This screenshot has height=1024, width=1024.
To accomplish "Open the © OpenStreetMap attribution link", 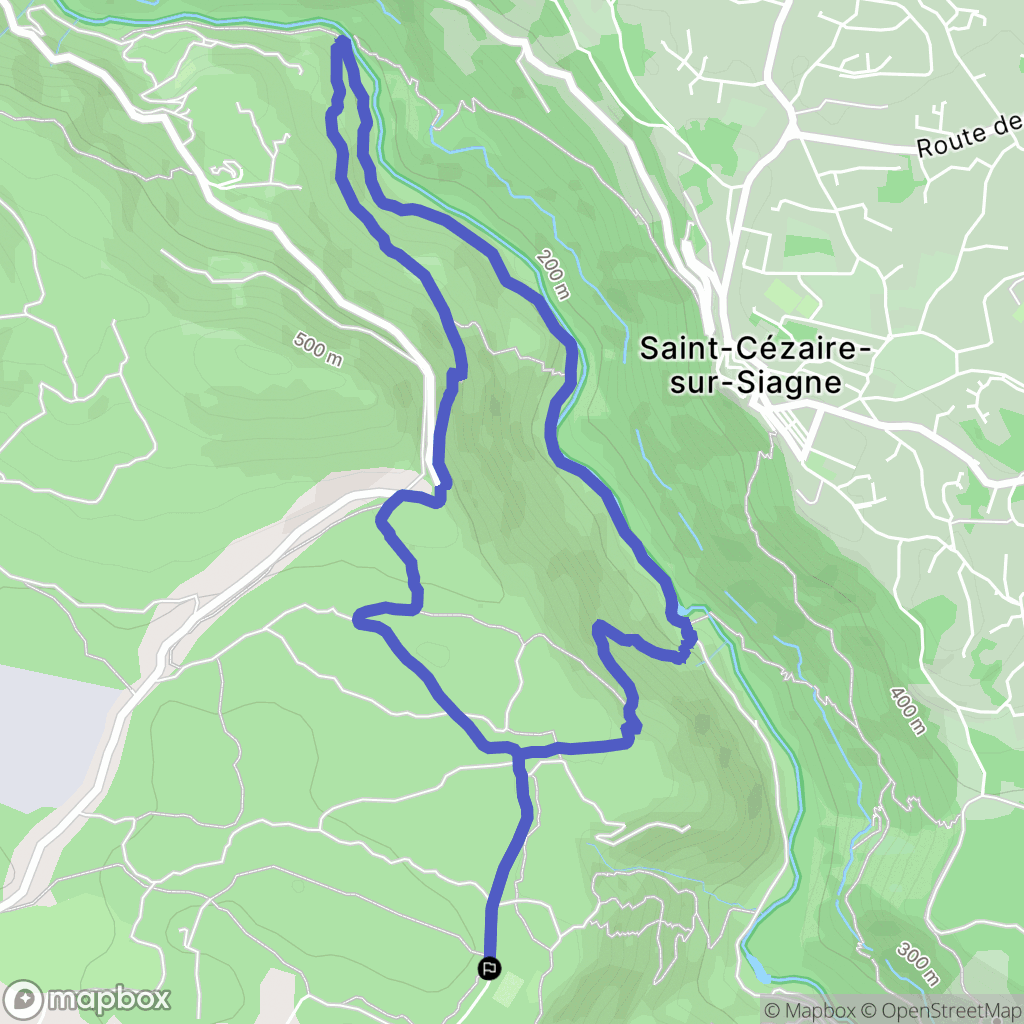I will coord(941,1011).
